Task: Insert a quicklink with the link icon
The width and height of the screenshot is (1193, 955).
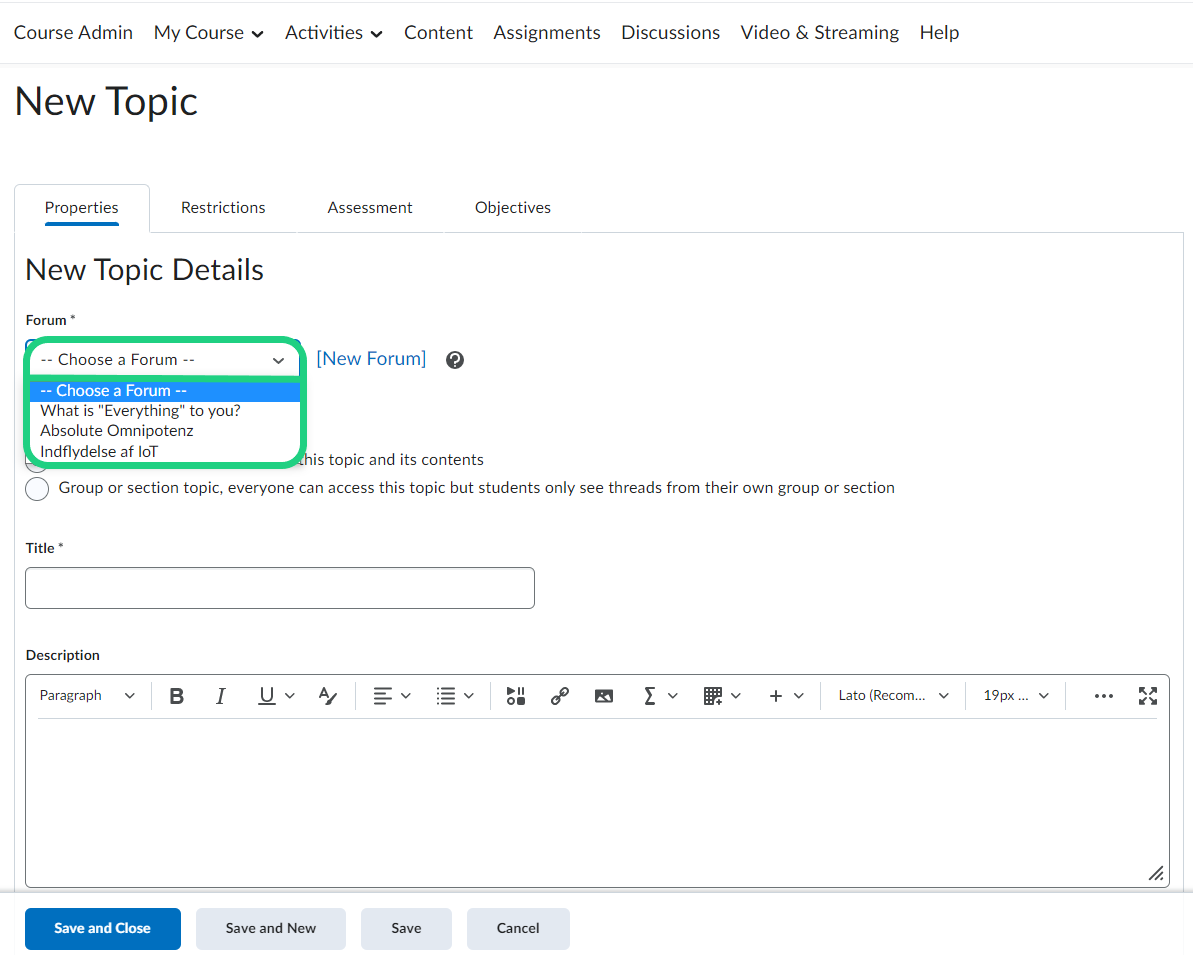Action: point(560,696)
